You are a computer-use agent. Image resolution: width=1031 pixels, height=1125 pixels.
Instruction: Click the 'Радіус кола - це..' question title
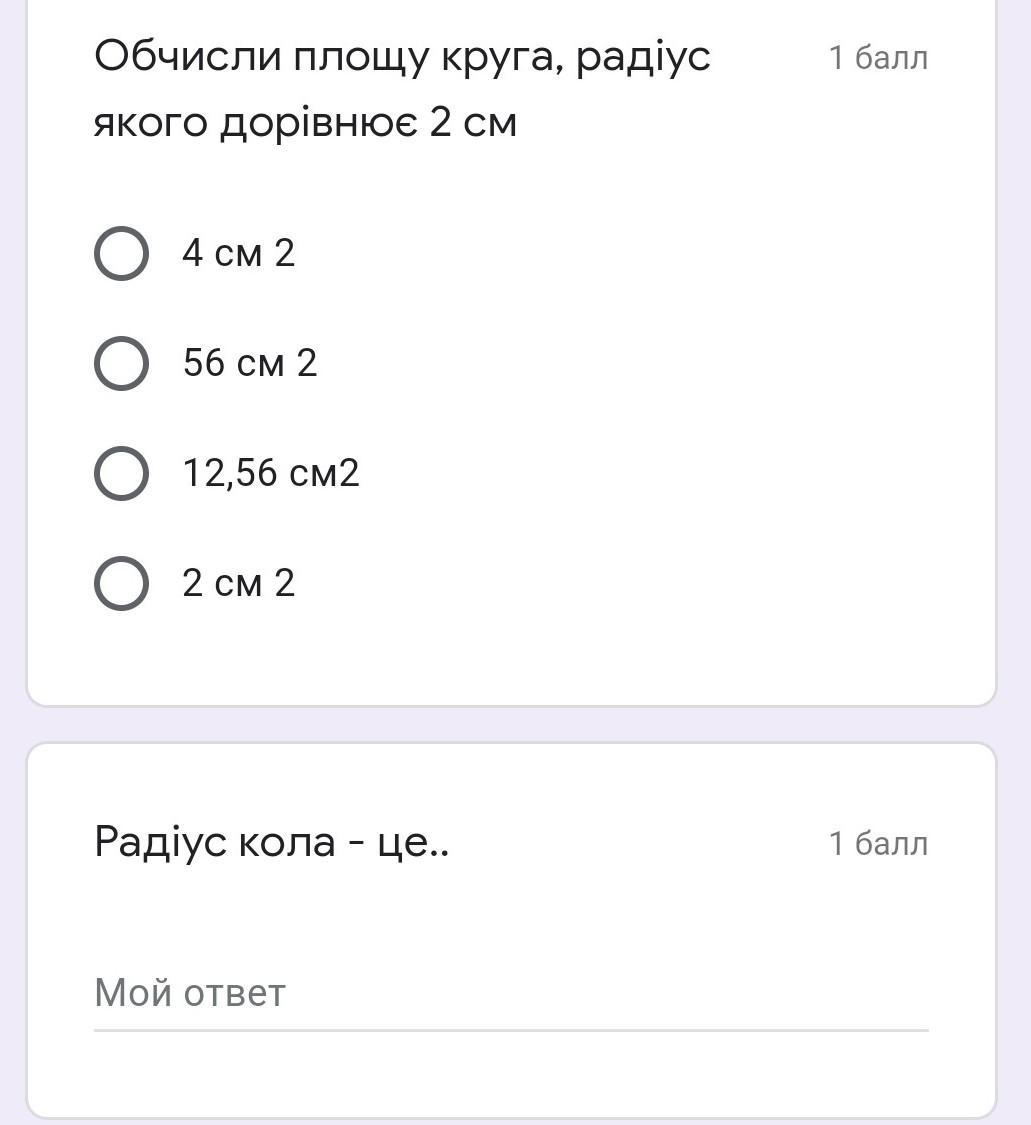pyautogui.click(x=271, y=842)
